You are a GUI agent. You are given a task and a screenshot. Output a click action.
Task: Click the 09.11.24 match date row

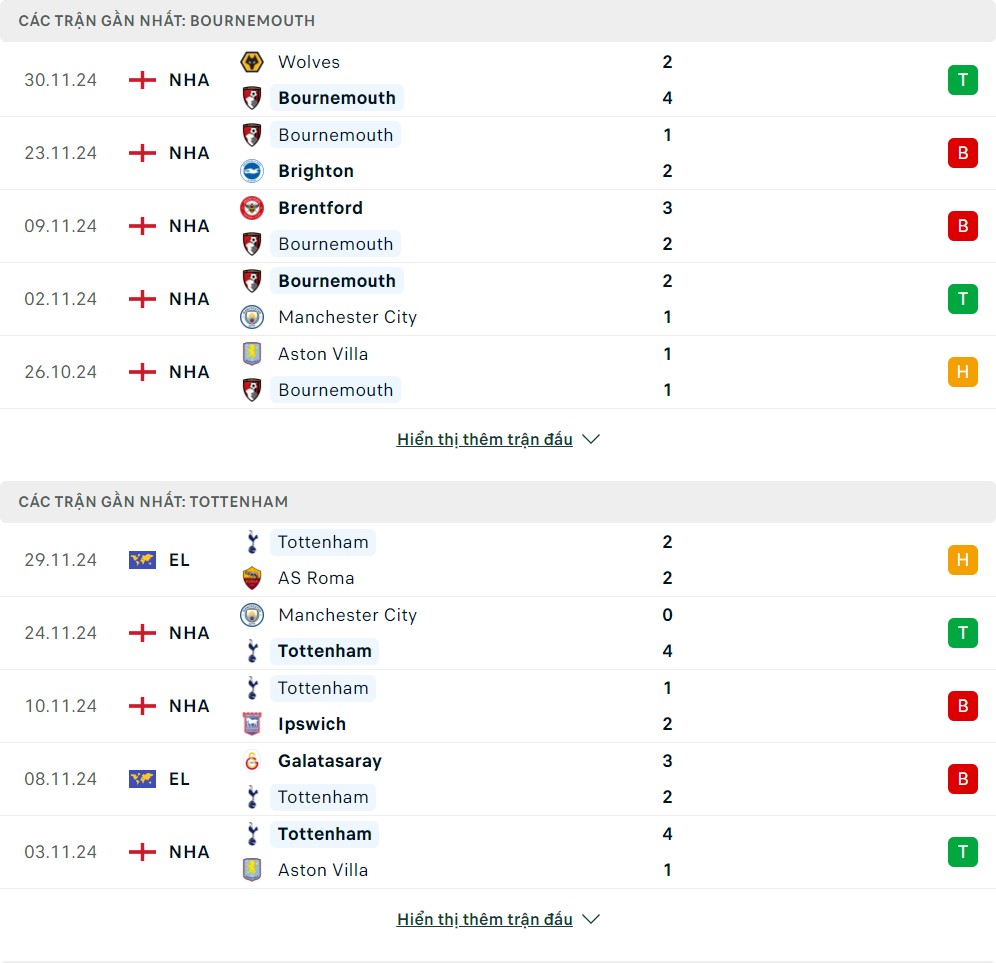click(x=61, y=226)
